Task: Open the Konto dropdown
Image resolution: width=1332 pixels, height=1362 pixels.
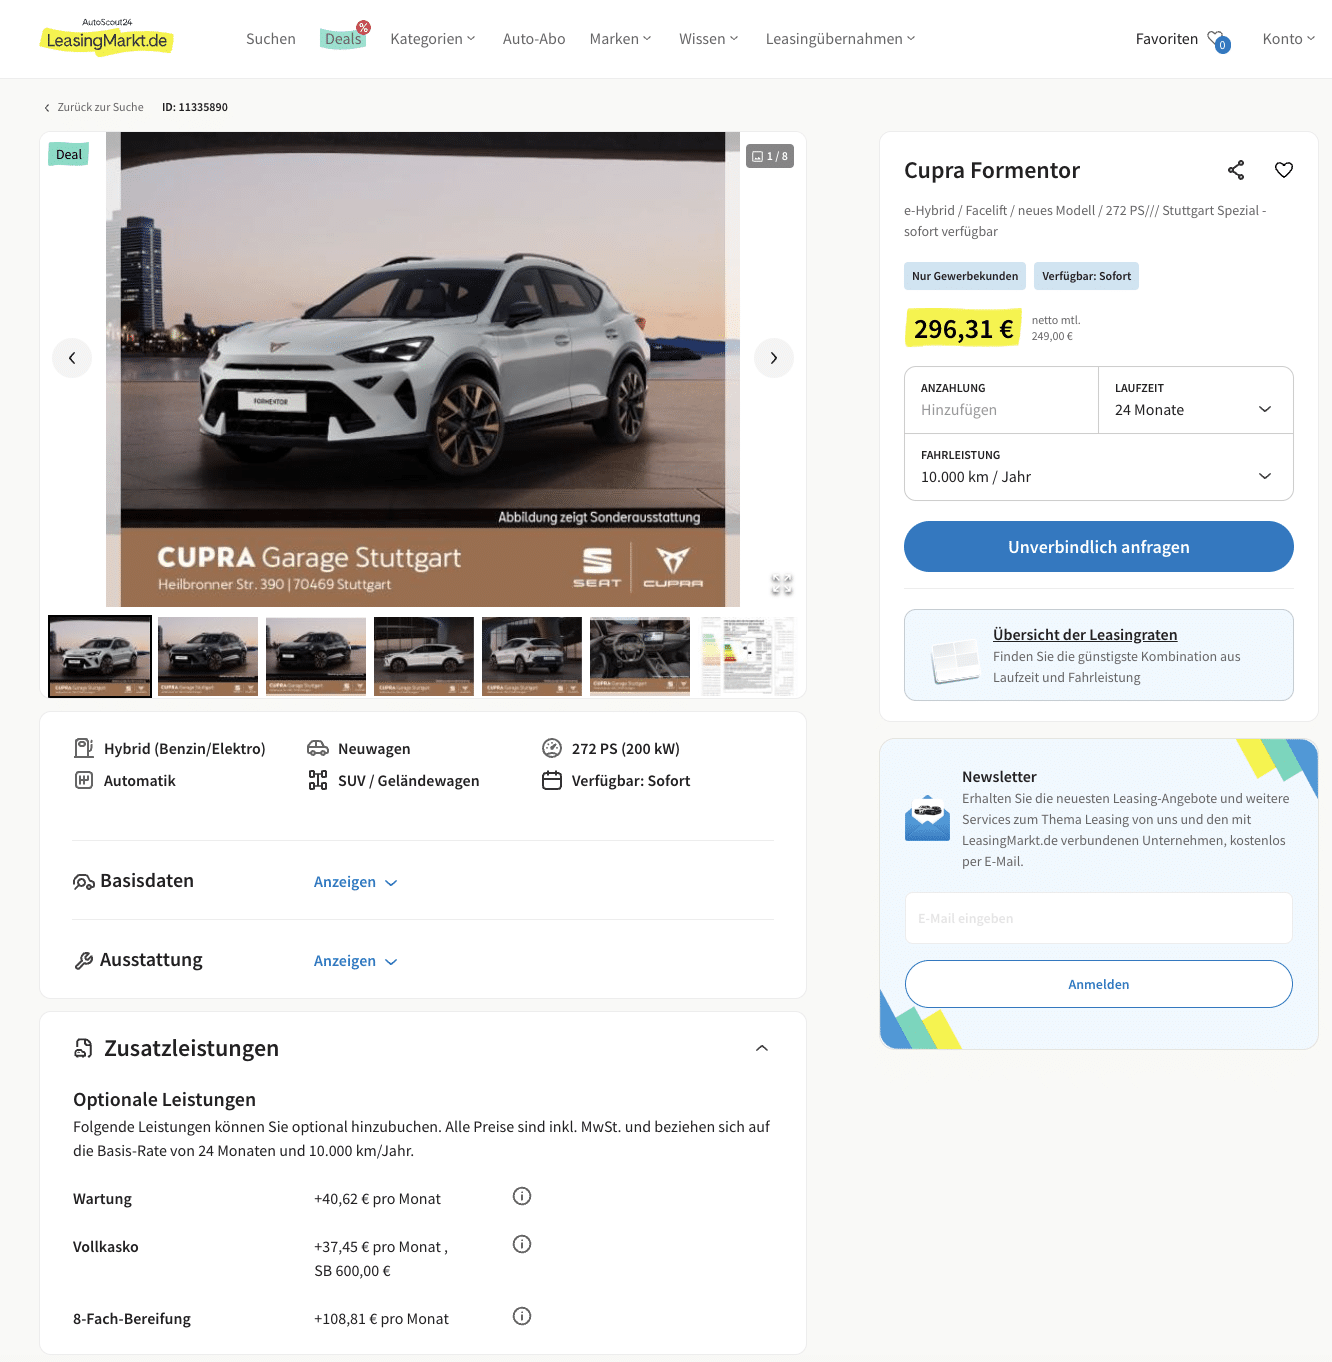Action: point(1288,39)
